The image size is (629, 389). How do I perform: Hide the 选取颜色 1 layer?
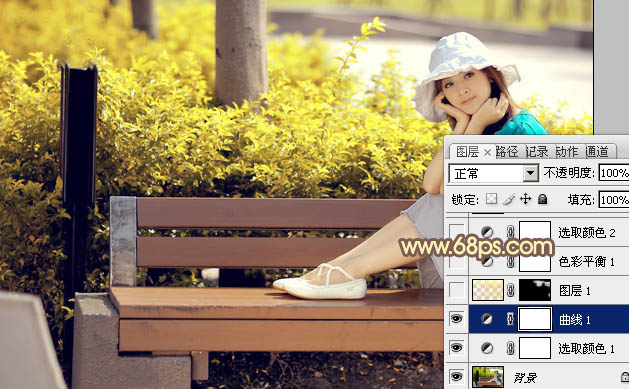tap(456, 348)
